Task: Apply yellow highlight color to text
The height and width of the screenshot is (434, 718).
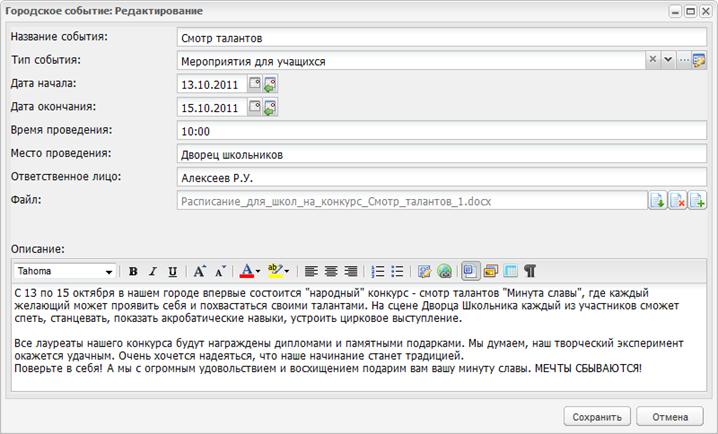Action: click(275, 271)
